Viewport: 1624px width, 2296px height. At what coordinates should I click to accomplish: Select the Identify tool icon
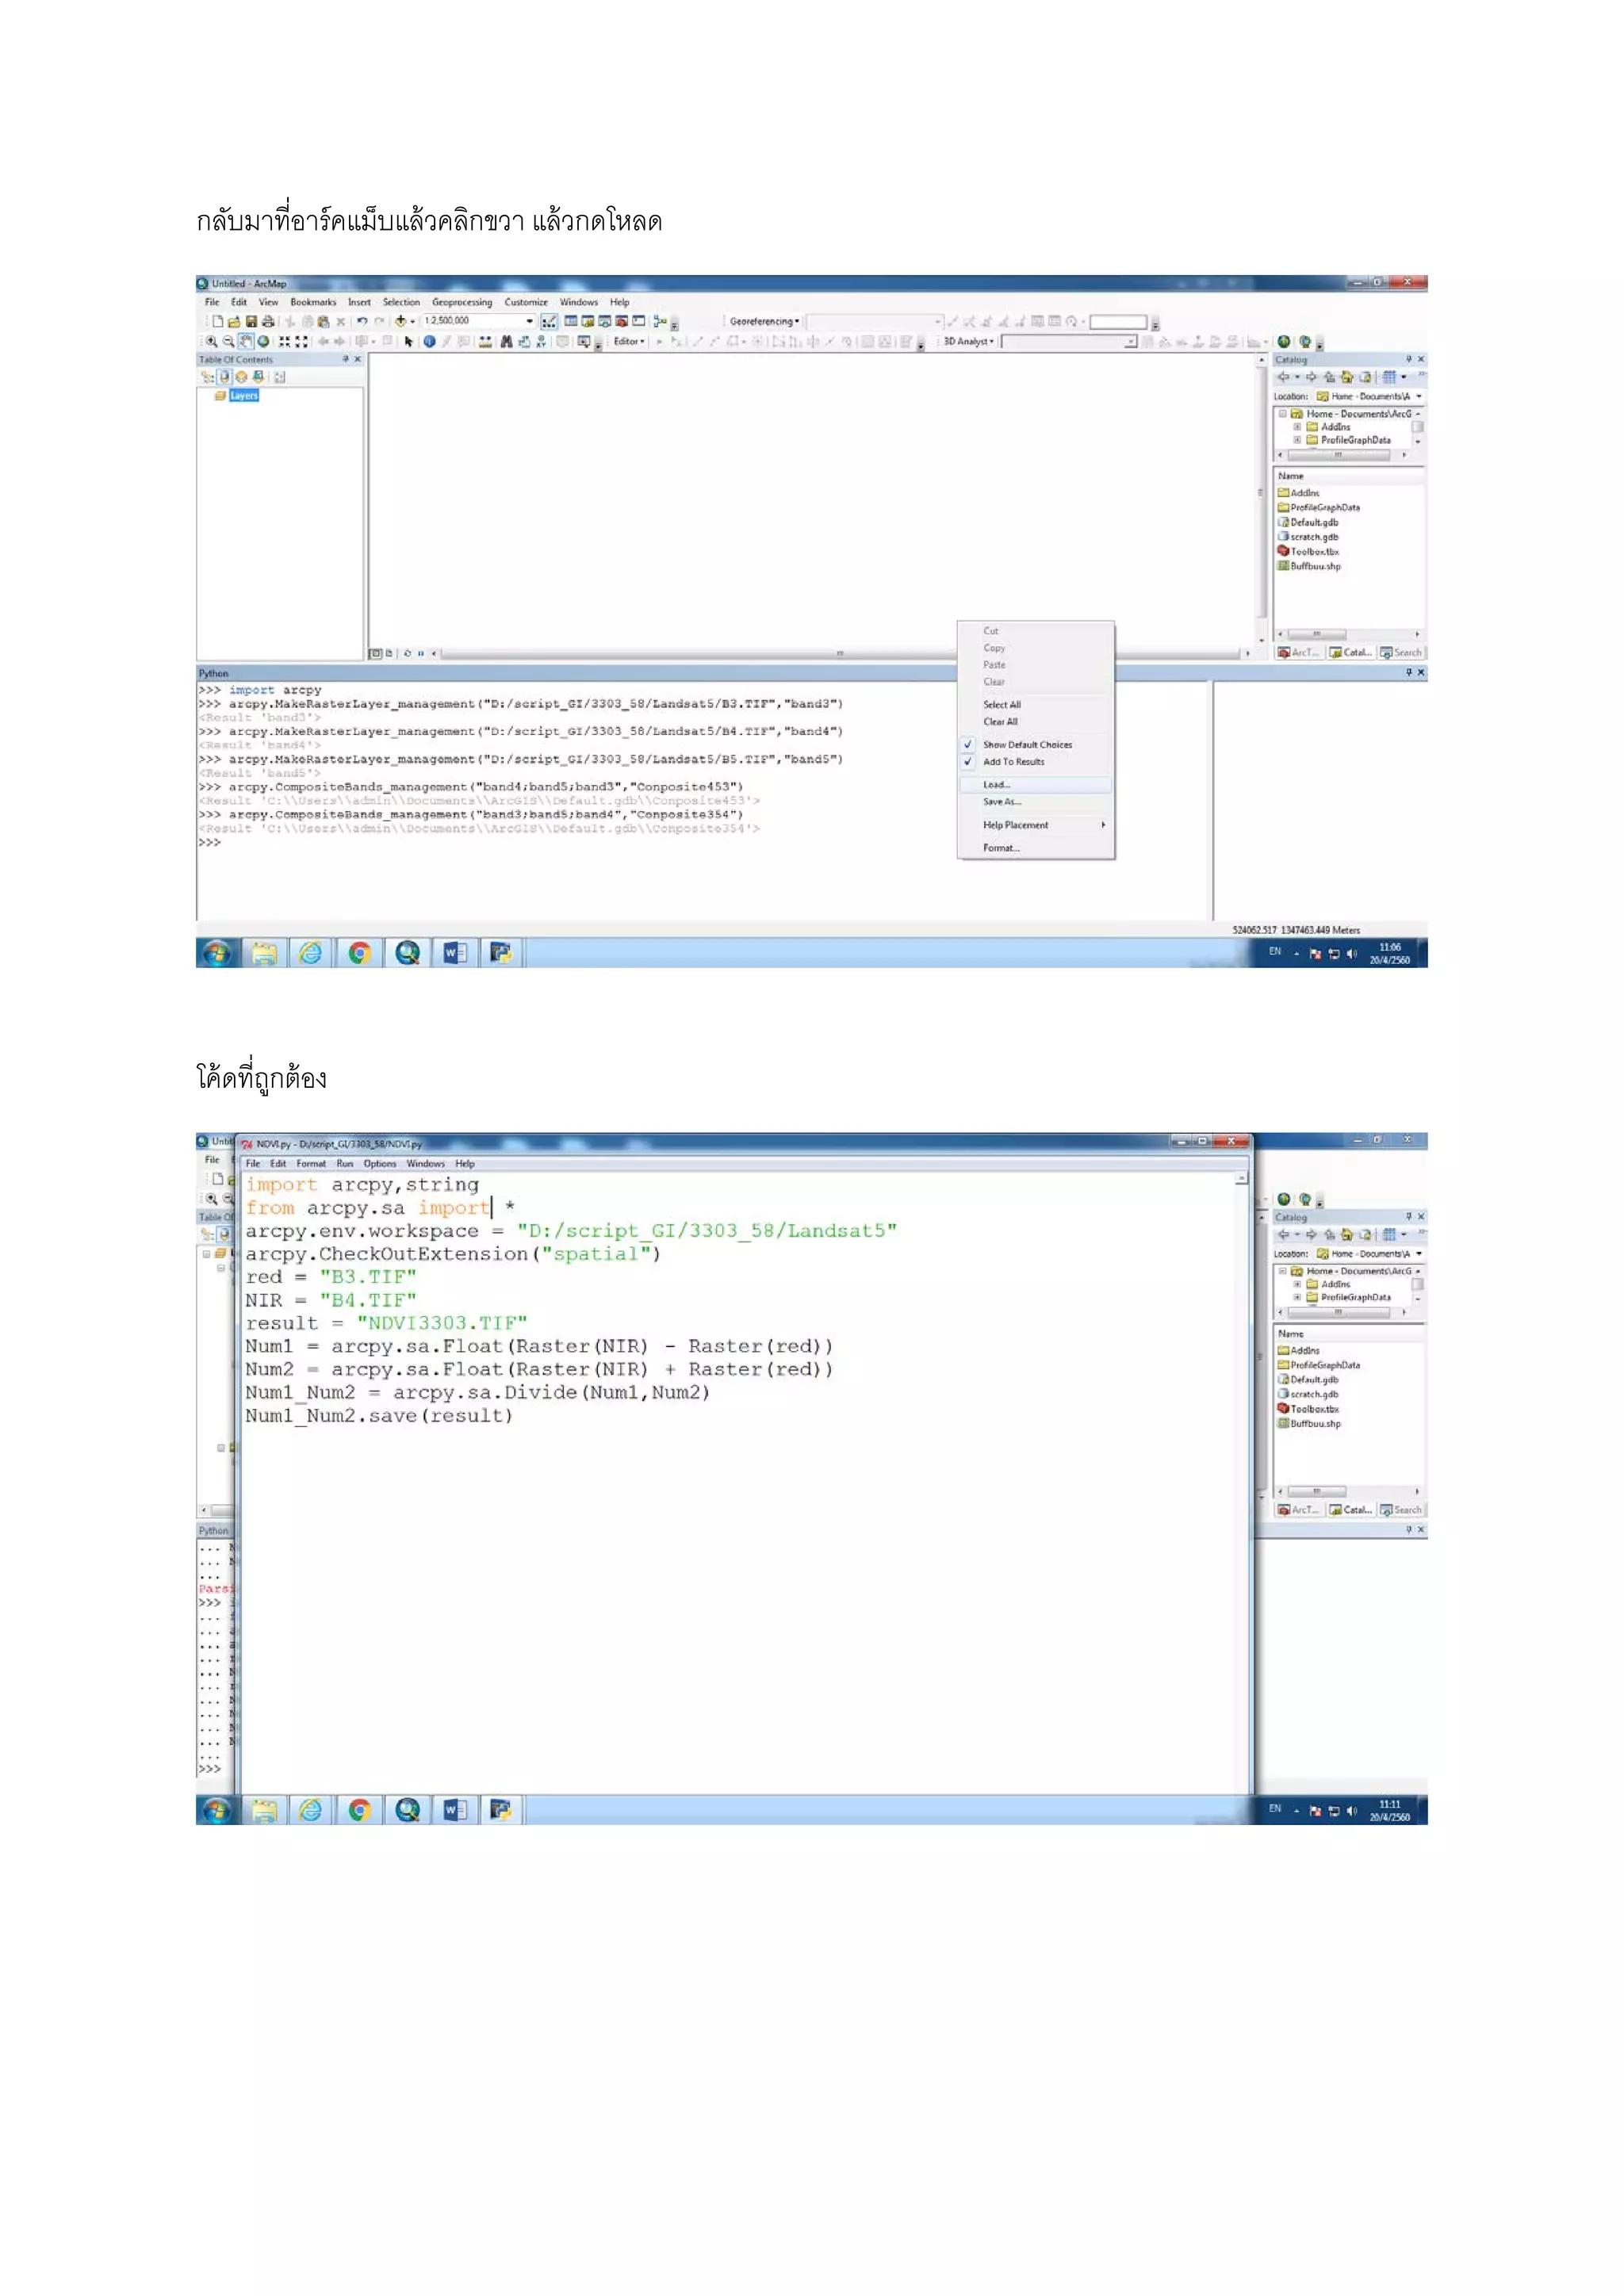click(429, 341)
